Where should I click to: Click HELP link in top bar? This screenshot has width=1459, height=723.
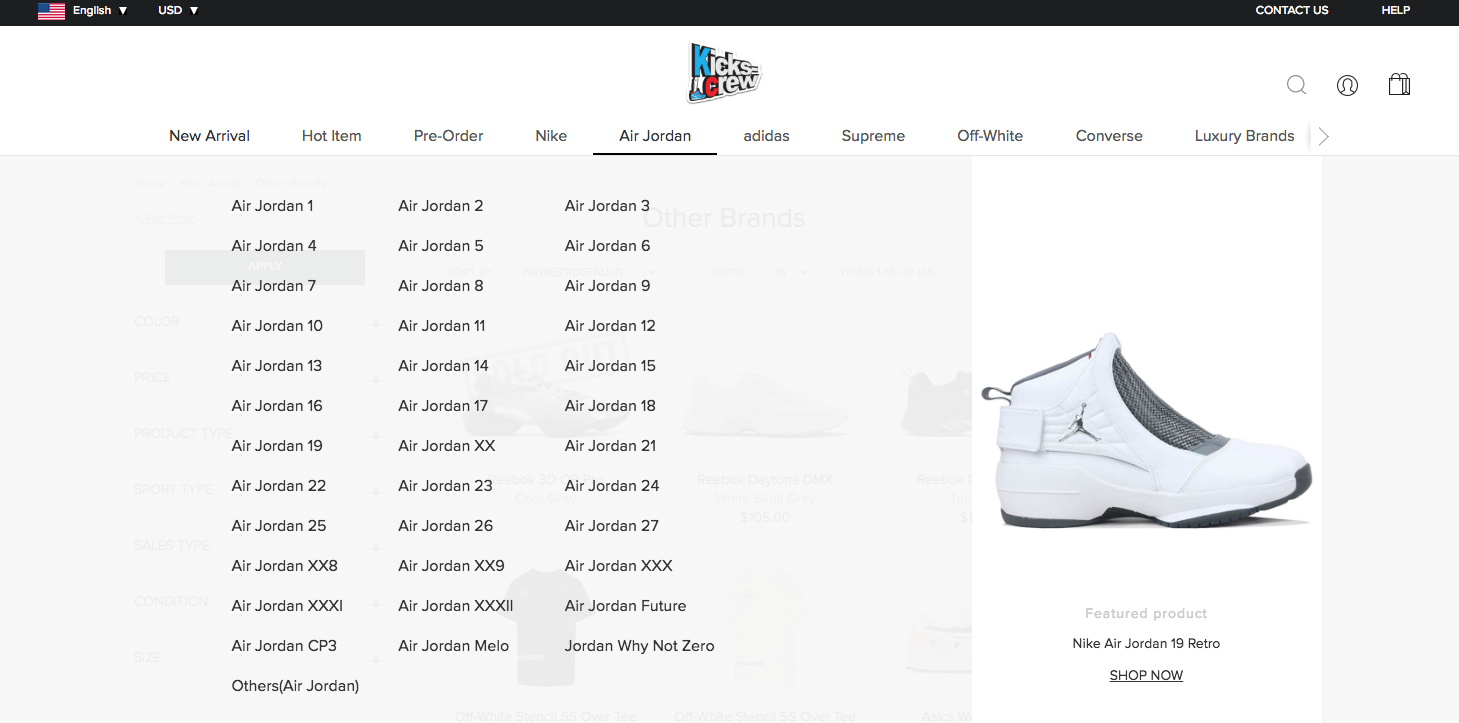(1395, 10)
